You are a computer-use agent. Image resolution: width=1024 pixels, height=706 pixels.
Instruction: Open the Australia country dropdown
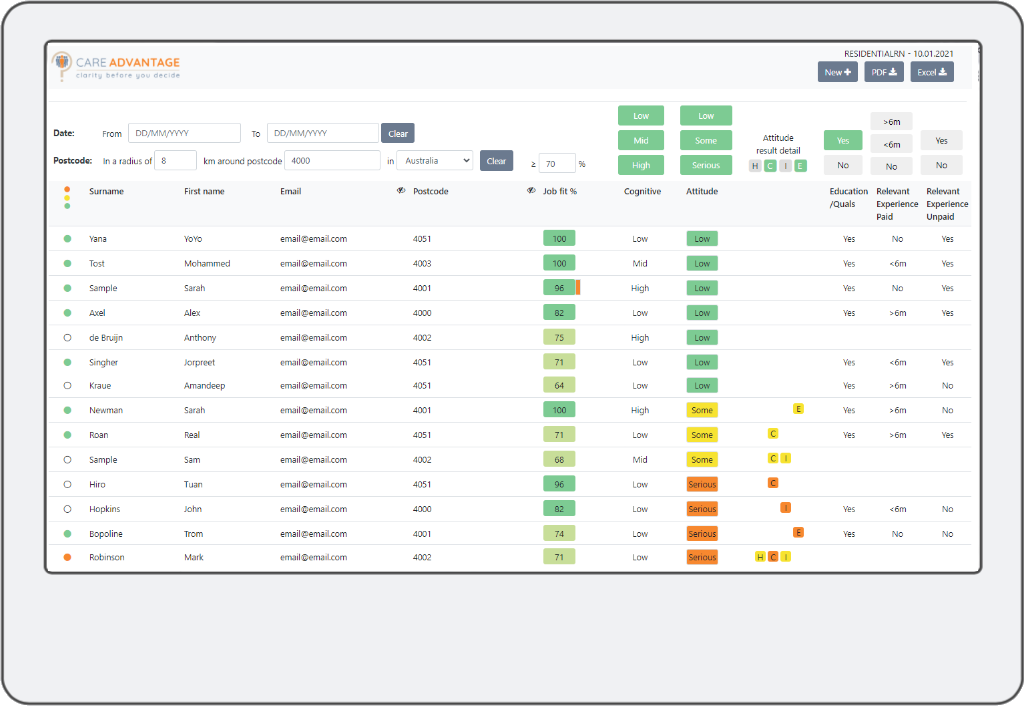point(435,161)
